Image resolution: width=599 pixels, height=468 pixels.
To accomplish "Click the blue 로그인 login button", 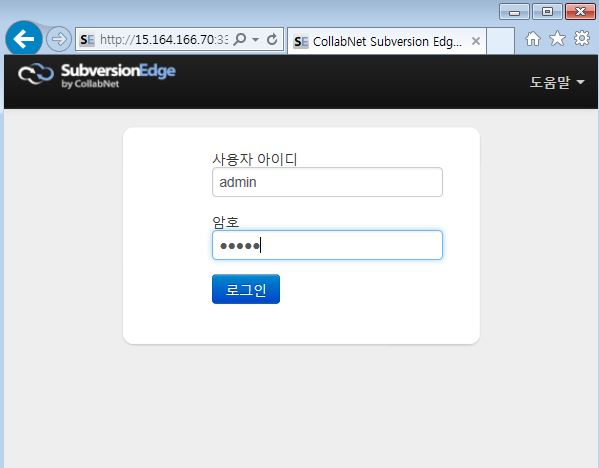I will 246,289.
